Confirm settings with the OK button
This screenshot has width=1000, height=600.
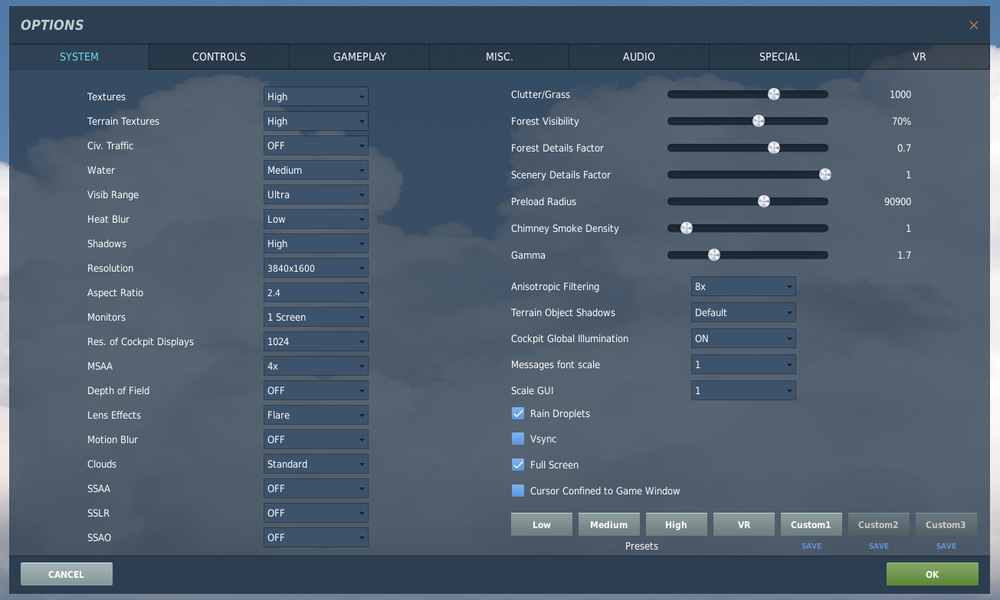[931, 574]
